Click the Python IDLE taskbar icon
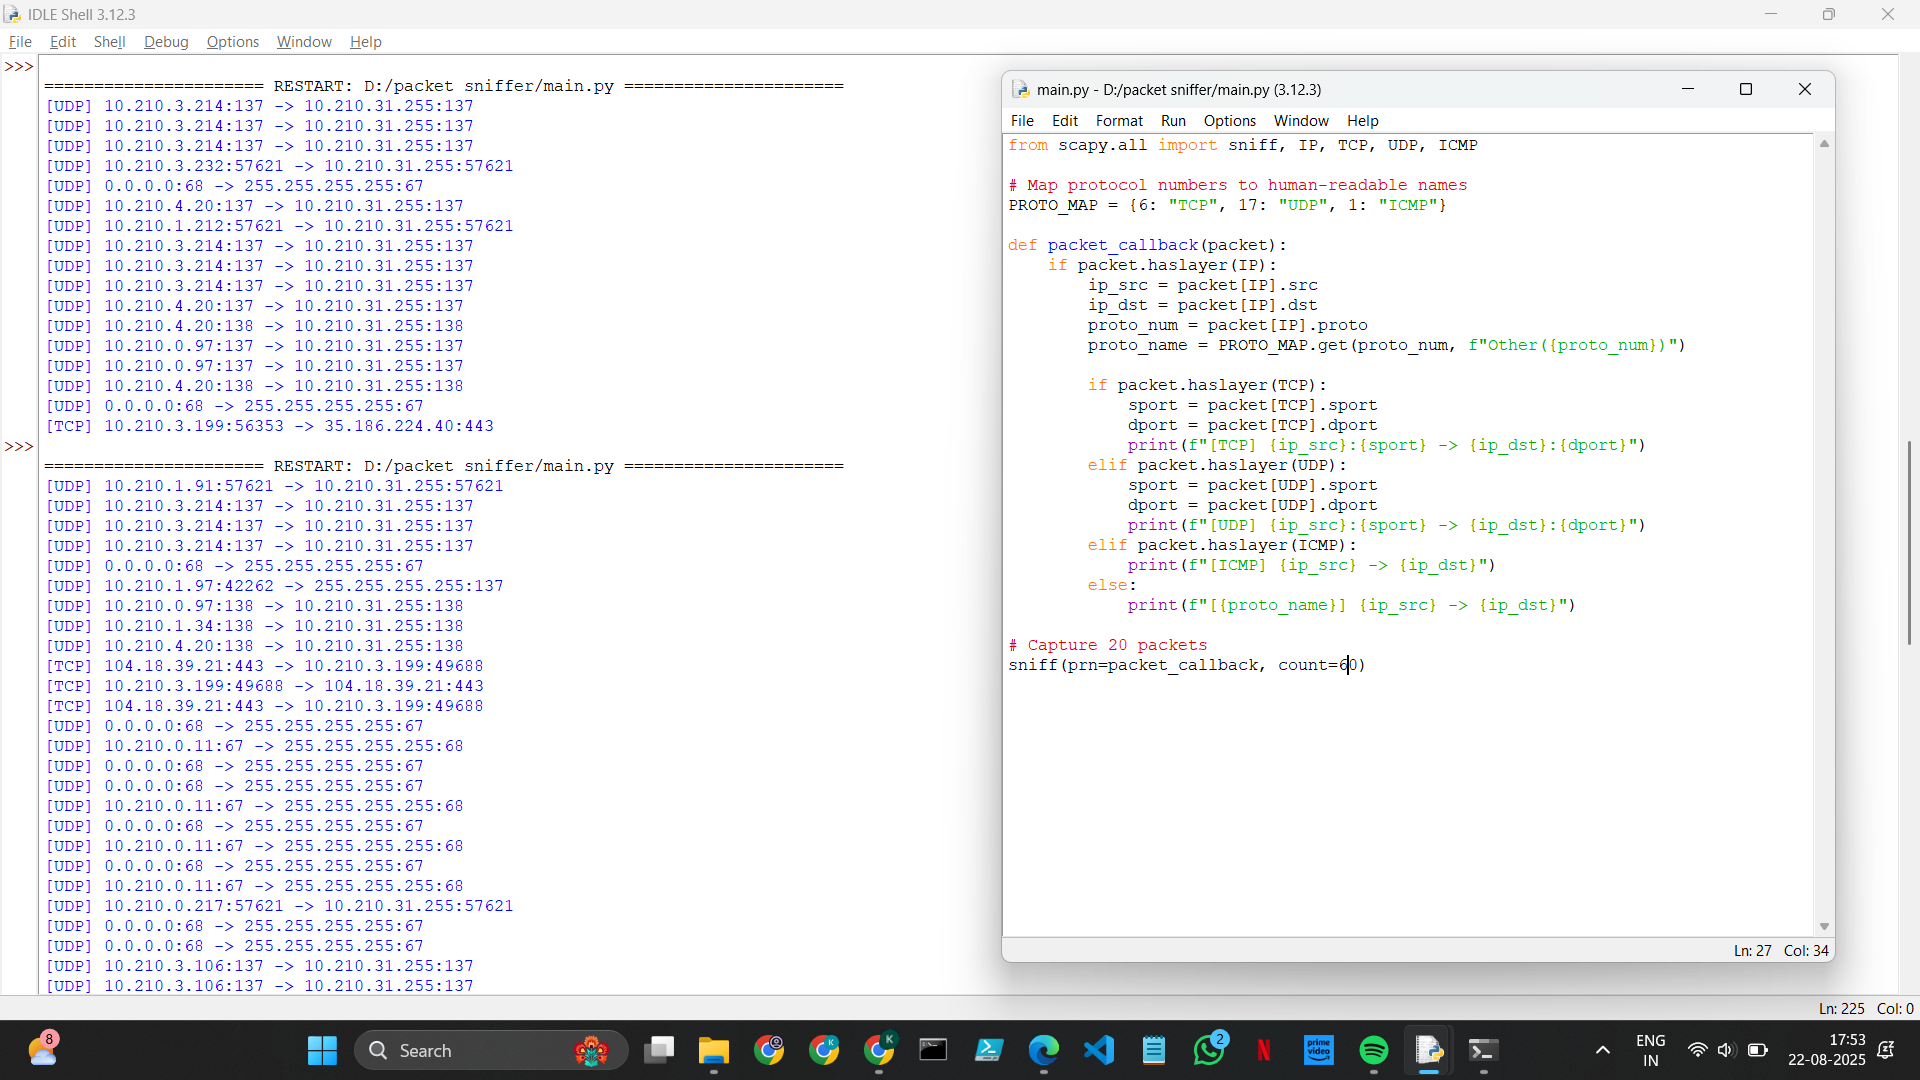 pos(1429,1050)
